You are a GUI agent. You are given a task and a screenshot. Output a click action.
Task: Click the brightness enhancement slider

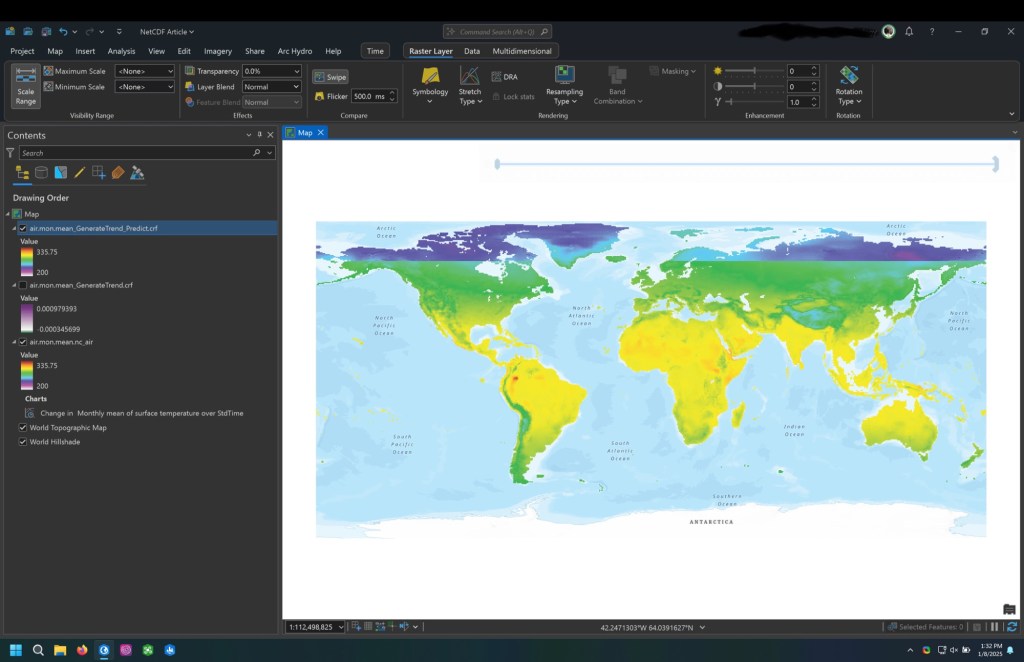point(754,71)
